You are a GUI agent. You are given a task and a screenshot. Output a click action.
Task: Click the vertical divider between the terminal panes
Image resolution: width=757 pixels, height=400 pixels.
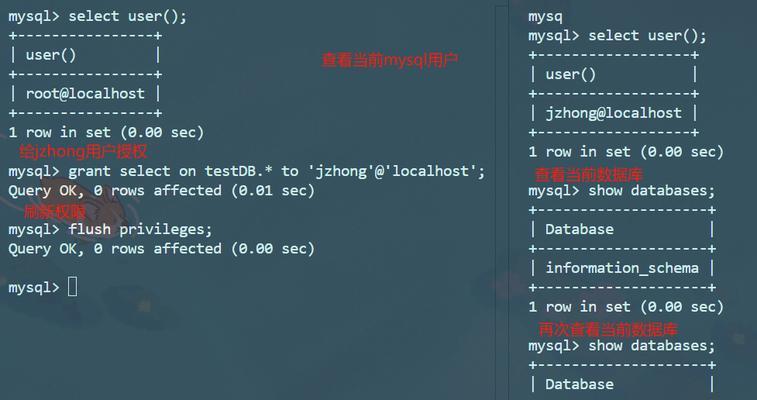(x=496, y=200)
